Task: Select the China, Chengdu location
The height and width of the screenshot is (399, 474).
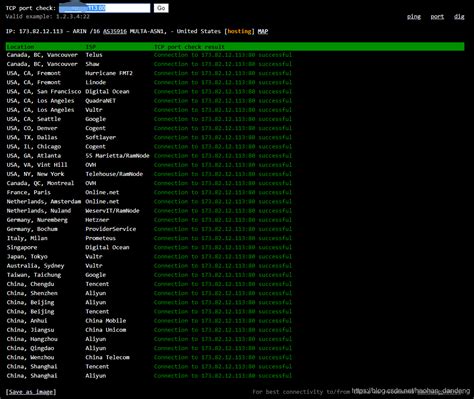Action: point(30,284)
